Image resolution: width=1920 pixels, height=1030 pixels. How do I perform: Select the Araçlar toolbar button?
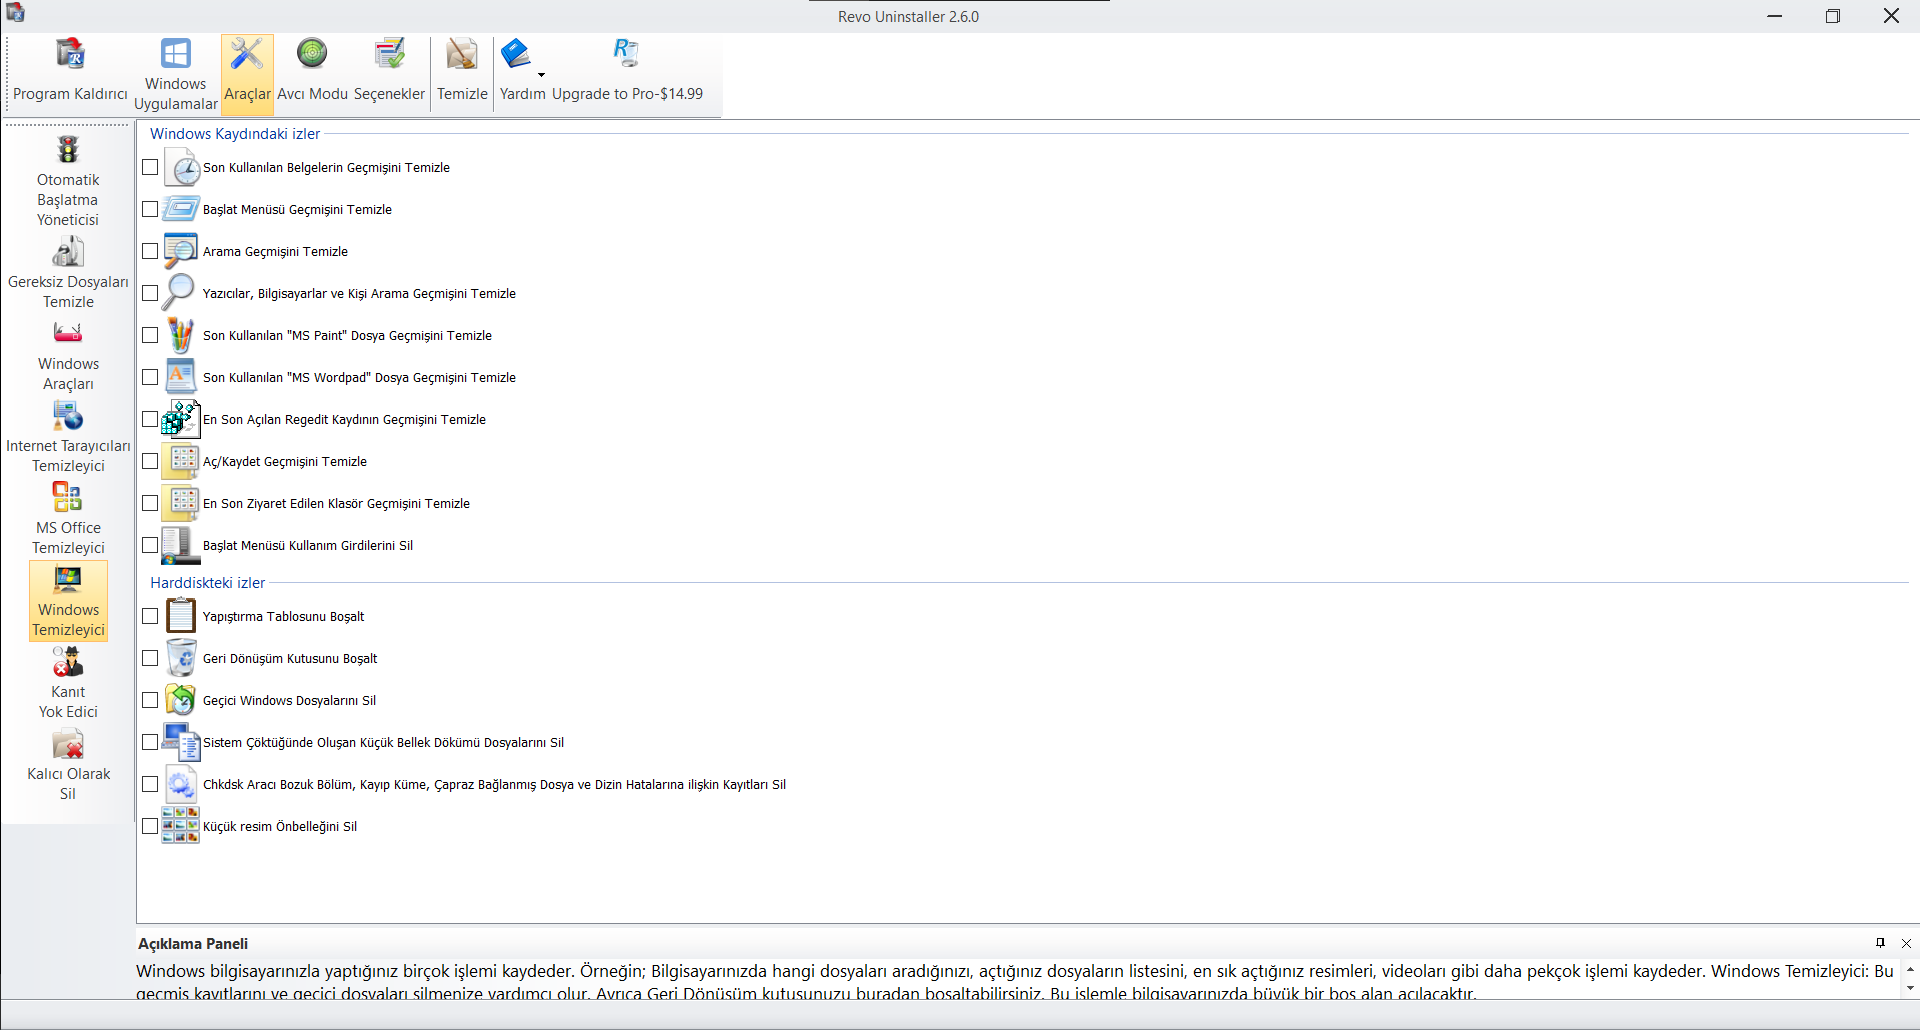pos(247,72)
